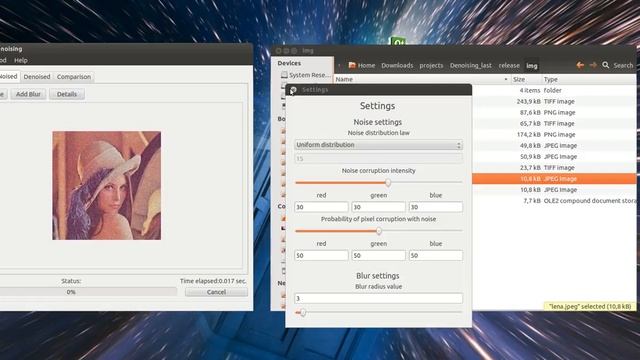This screenshot has height=360, width=640.
Task: Click the Name column sort arrow
Action: 506,79
